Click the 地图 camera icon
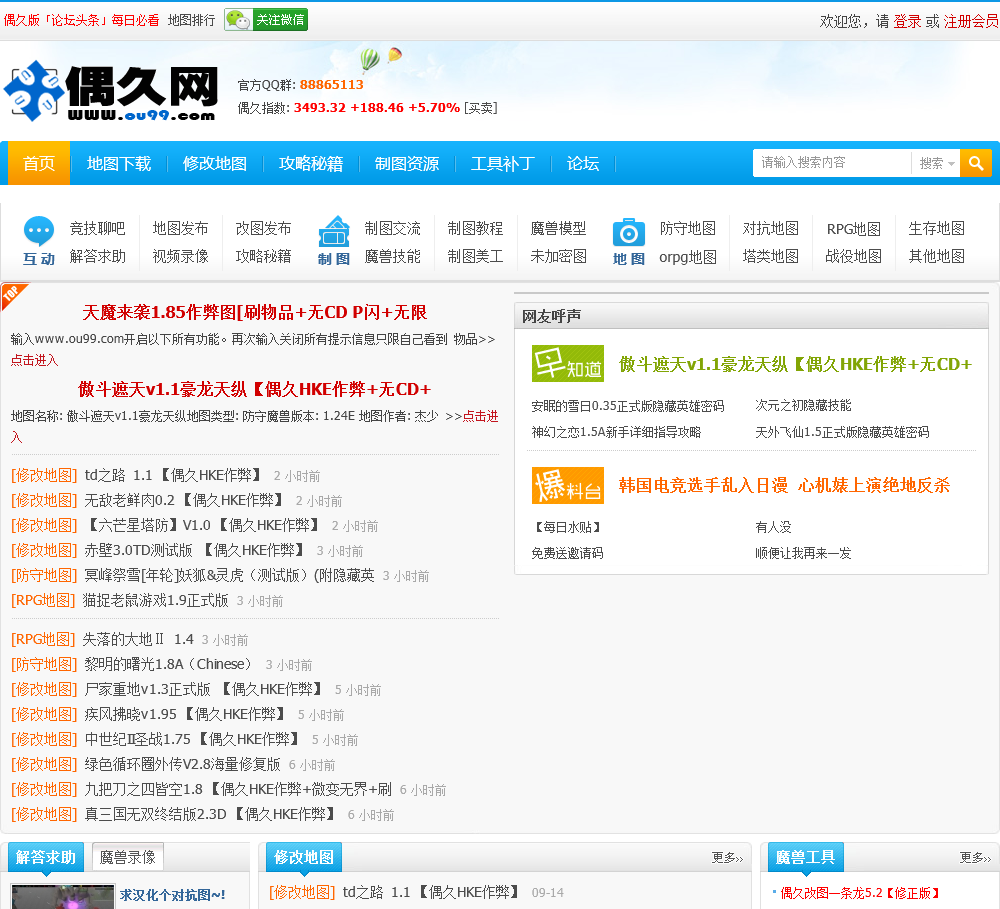The height and width of the screenshot is (909, 1000). click(x=629, y=233)
